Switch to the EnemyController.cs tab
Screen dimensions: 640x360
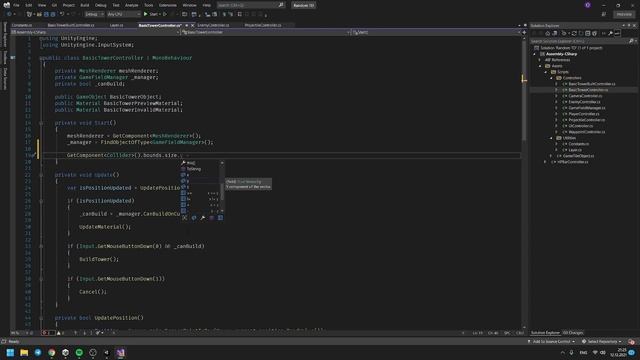point(213,25)
